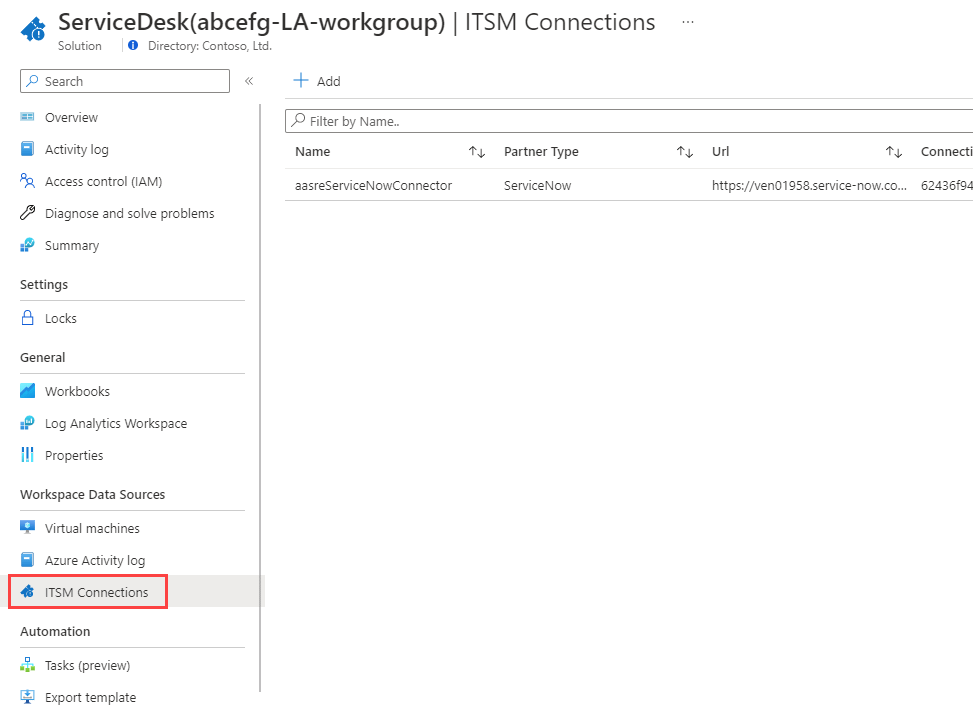Screen dimensions: 973x710
Task: Sort by Url column arrows
Action: pos(894,151)
